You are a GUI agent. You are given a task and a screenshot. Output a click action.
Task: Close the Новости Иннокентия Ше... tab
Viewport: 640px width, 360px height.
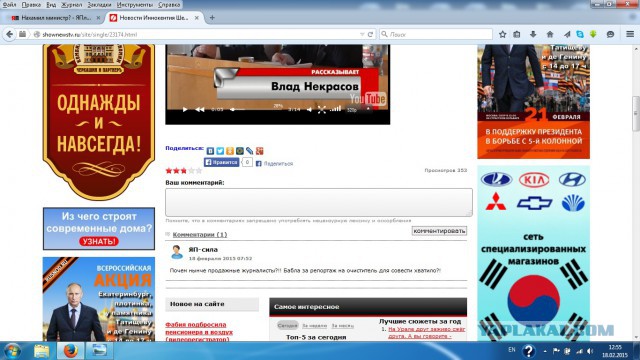tap(197, 18)
